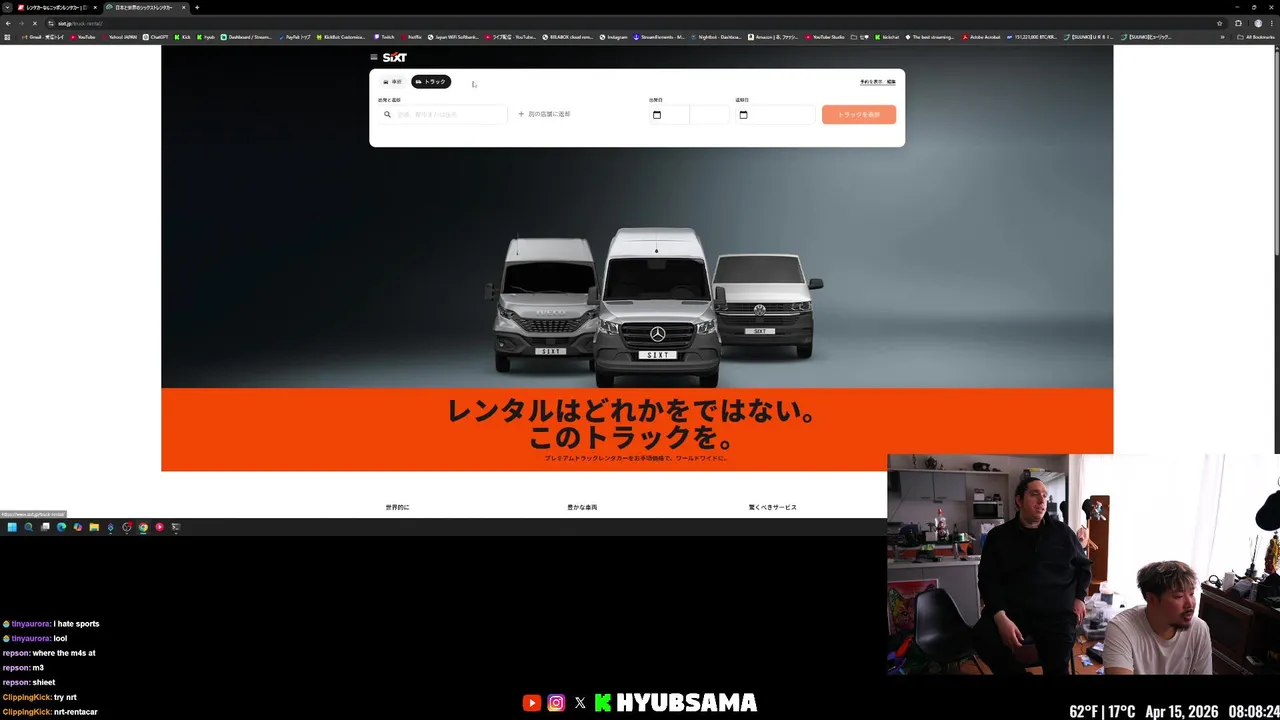This screenshot has width=1280, height=720.
Task: Click the browser forward arrow
Action: coord(21,23)
